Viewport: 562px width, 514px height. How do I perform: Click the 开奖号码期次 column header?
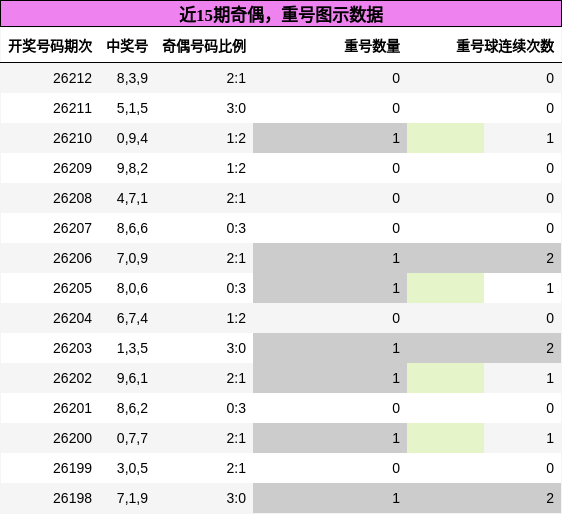pos(50,46)
